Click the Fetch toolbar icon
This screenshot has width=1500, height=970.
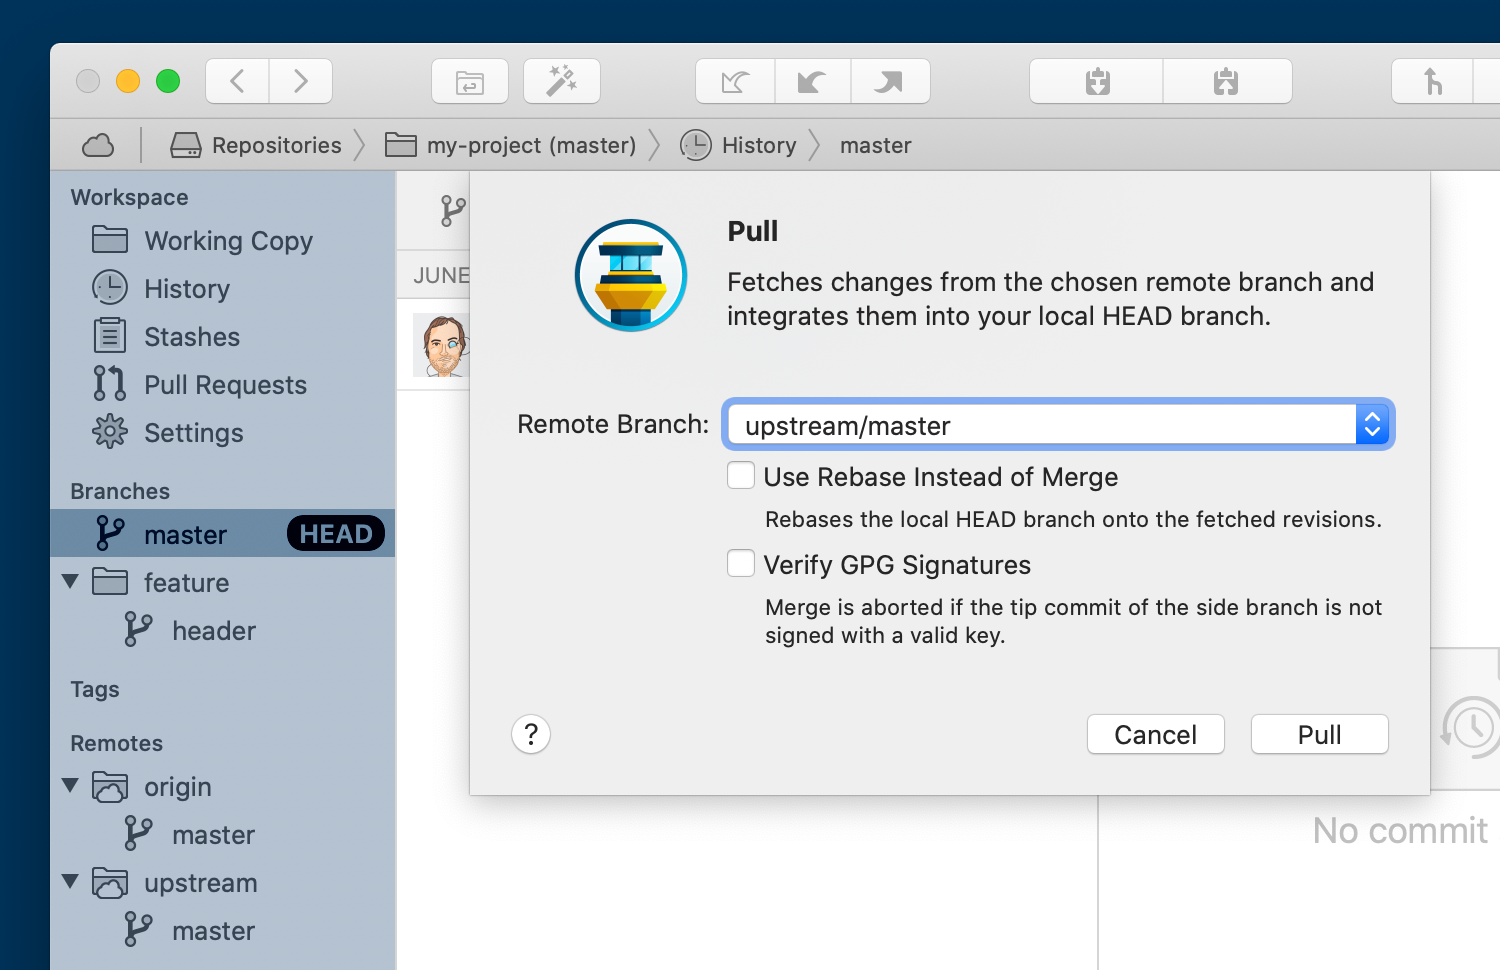click(735, 81)
